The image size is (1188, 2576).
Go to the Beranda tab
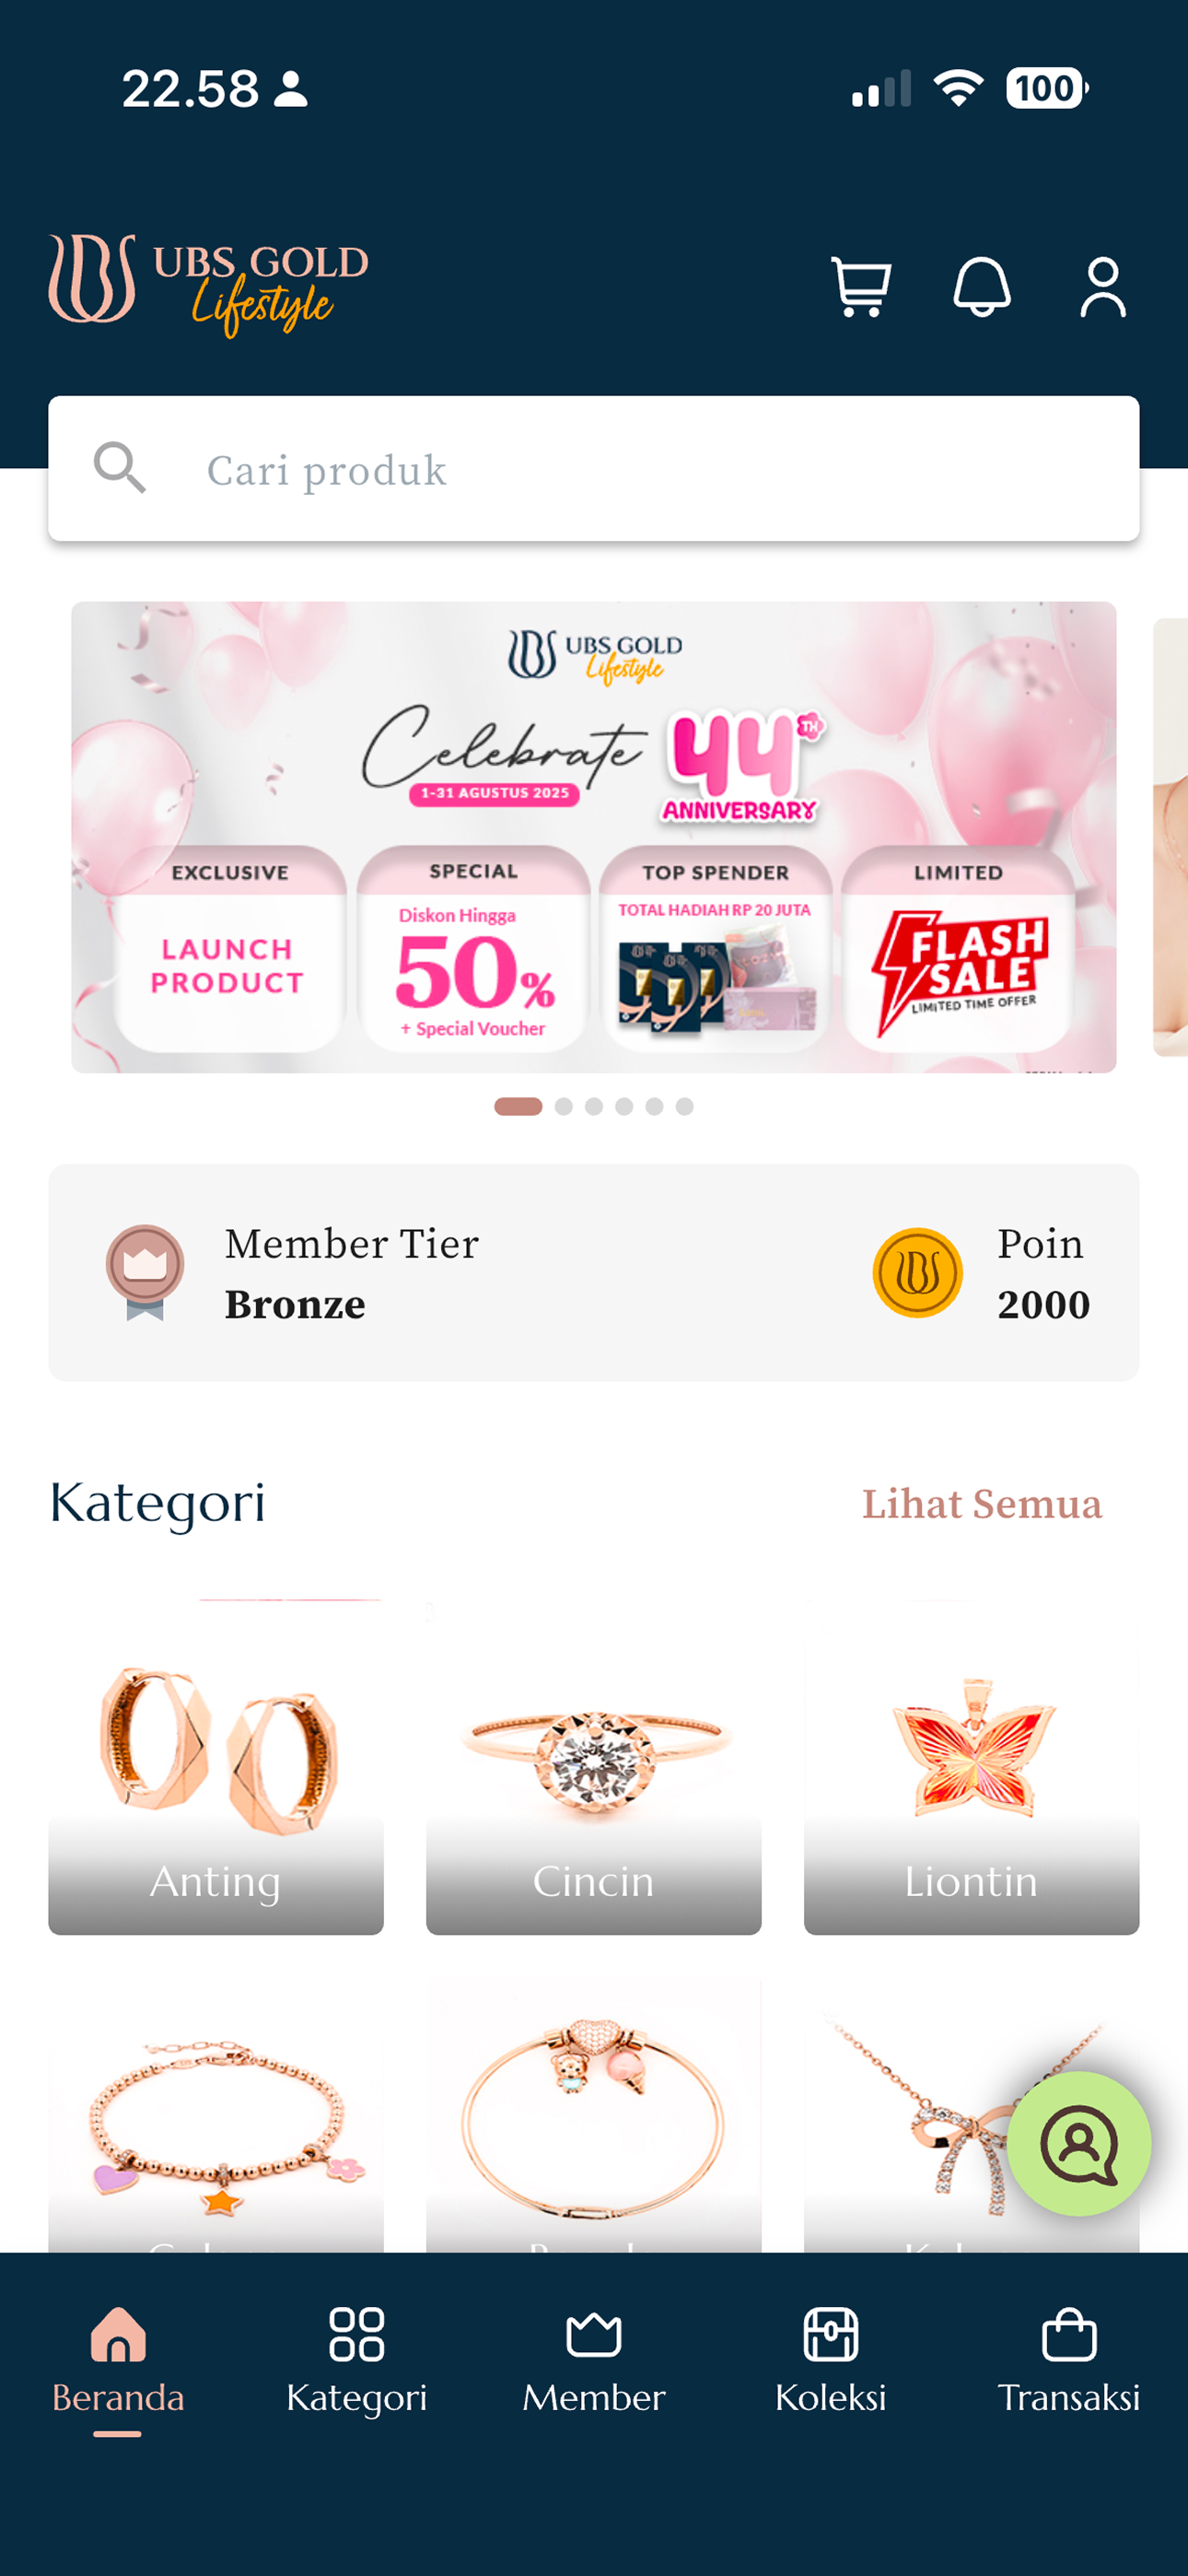click(x=118, y=2366)
